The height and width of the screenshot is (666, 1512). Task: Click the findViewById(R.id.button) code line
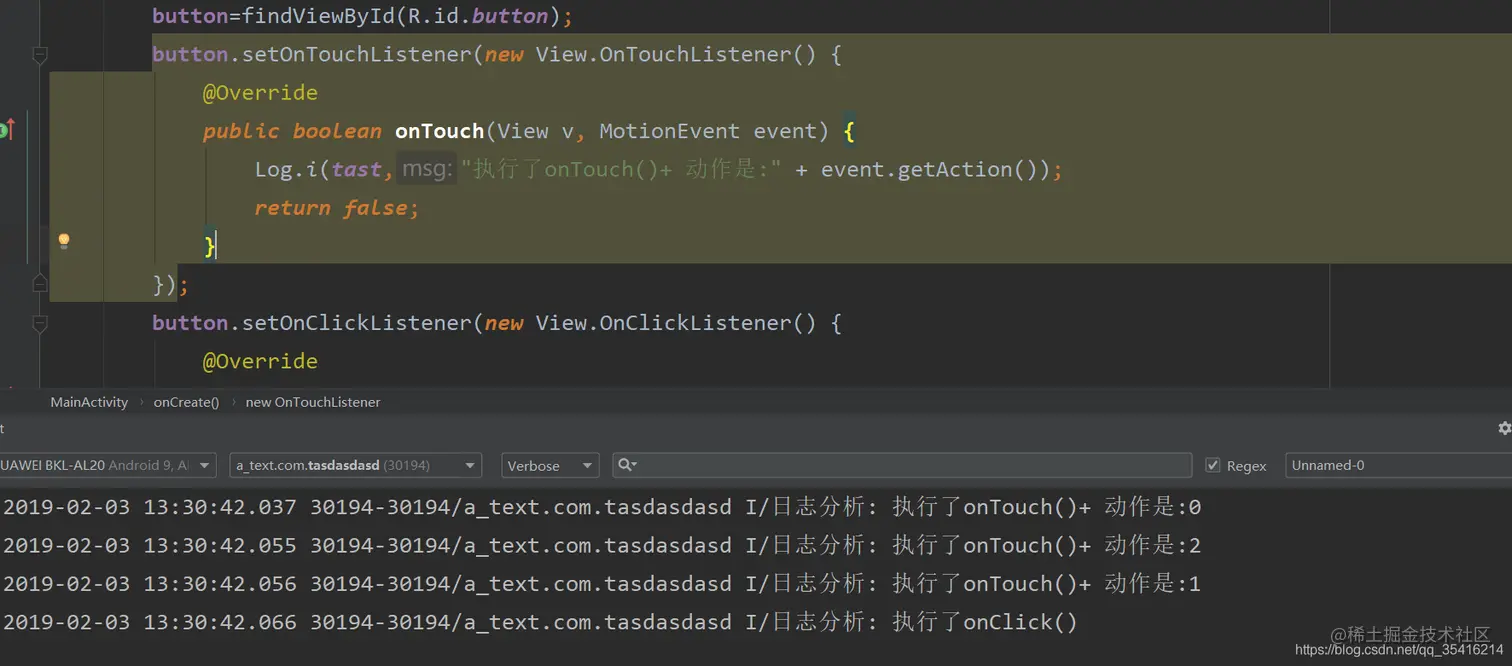point(362,16)
